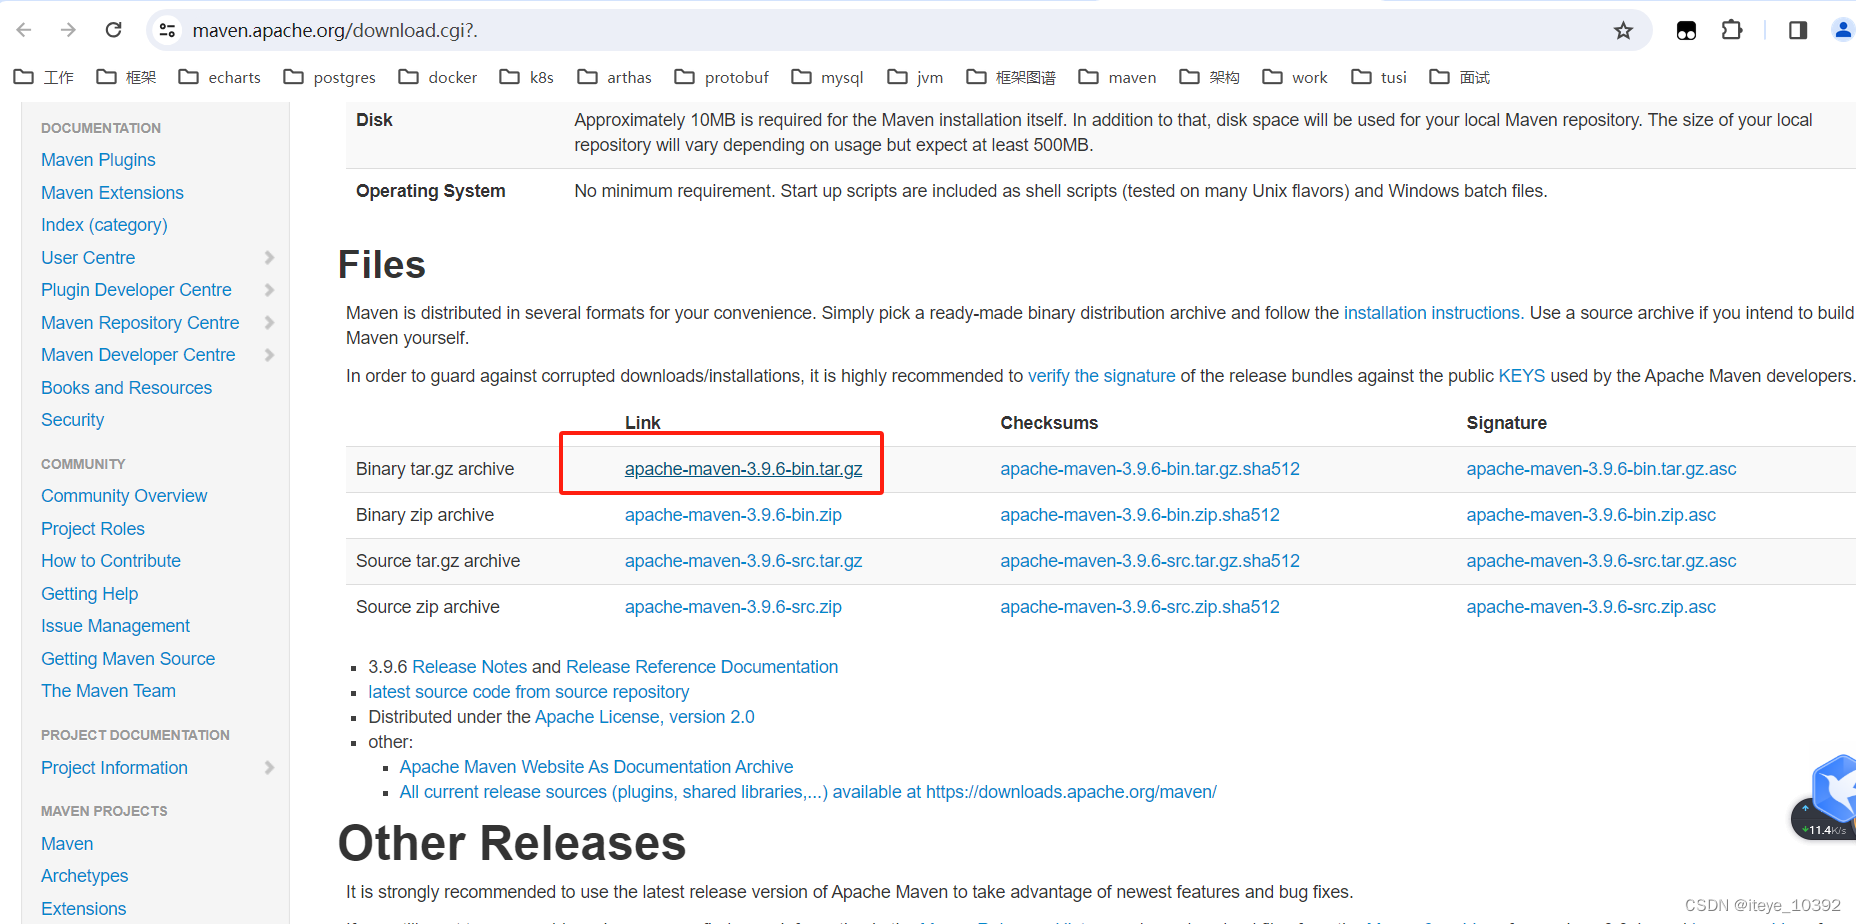Go to Index (category) sidebar item
This screenshot has width=1856, height=924.
[104, 225]
